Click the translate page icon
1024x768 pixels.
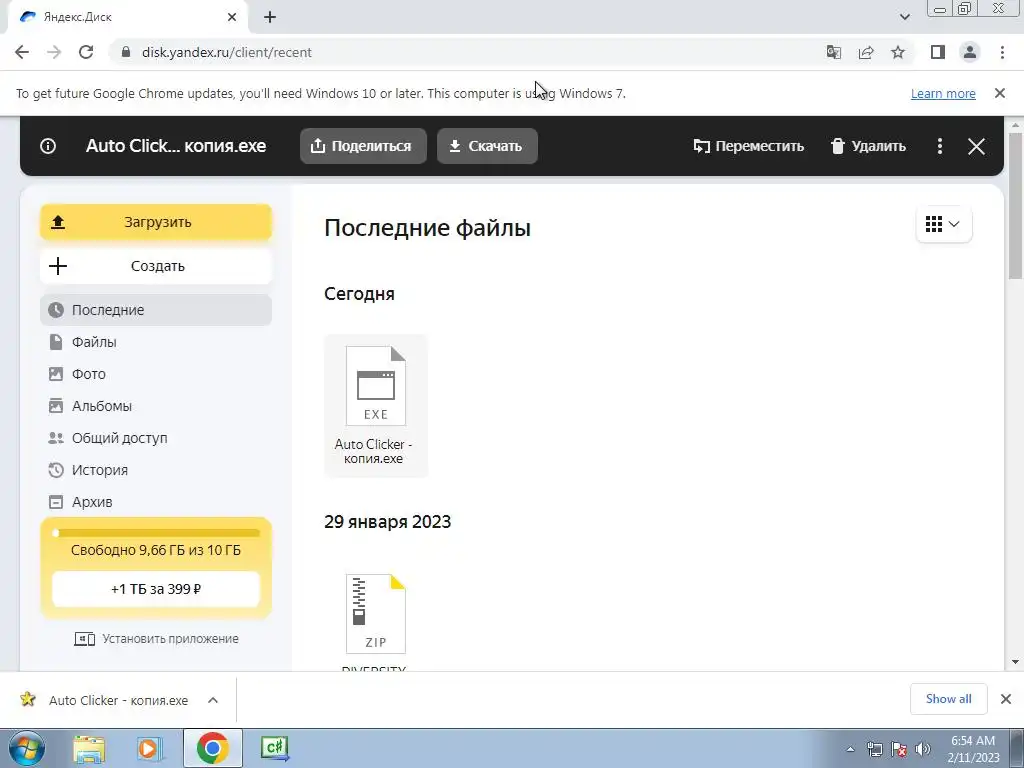[834, 52]
